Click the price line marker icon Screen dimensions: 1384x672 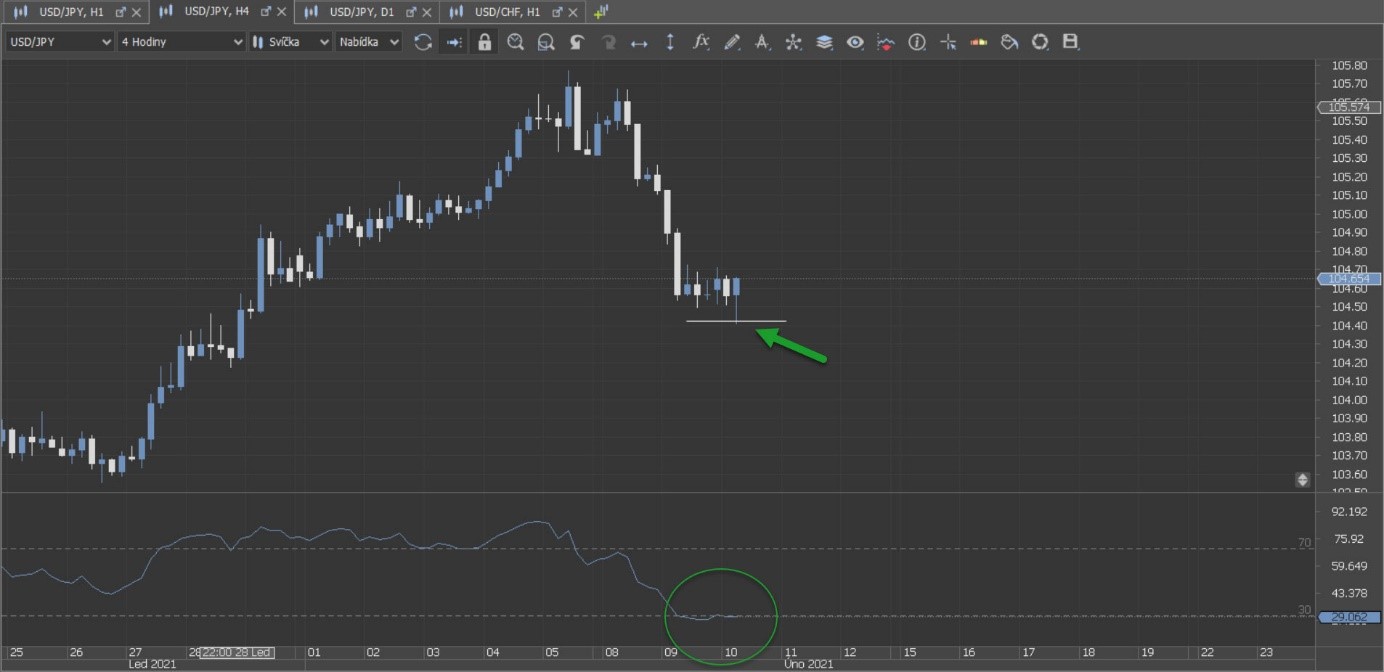(886, 42)
